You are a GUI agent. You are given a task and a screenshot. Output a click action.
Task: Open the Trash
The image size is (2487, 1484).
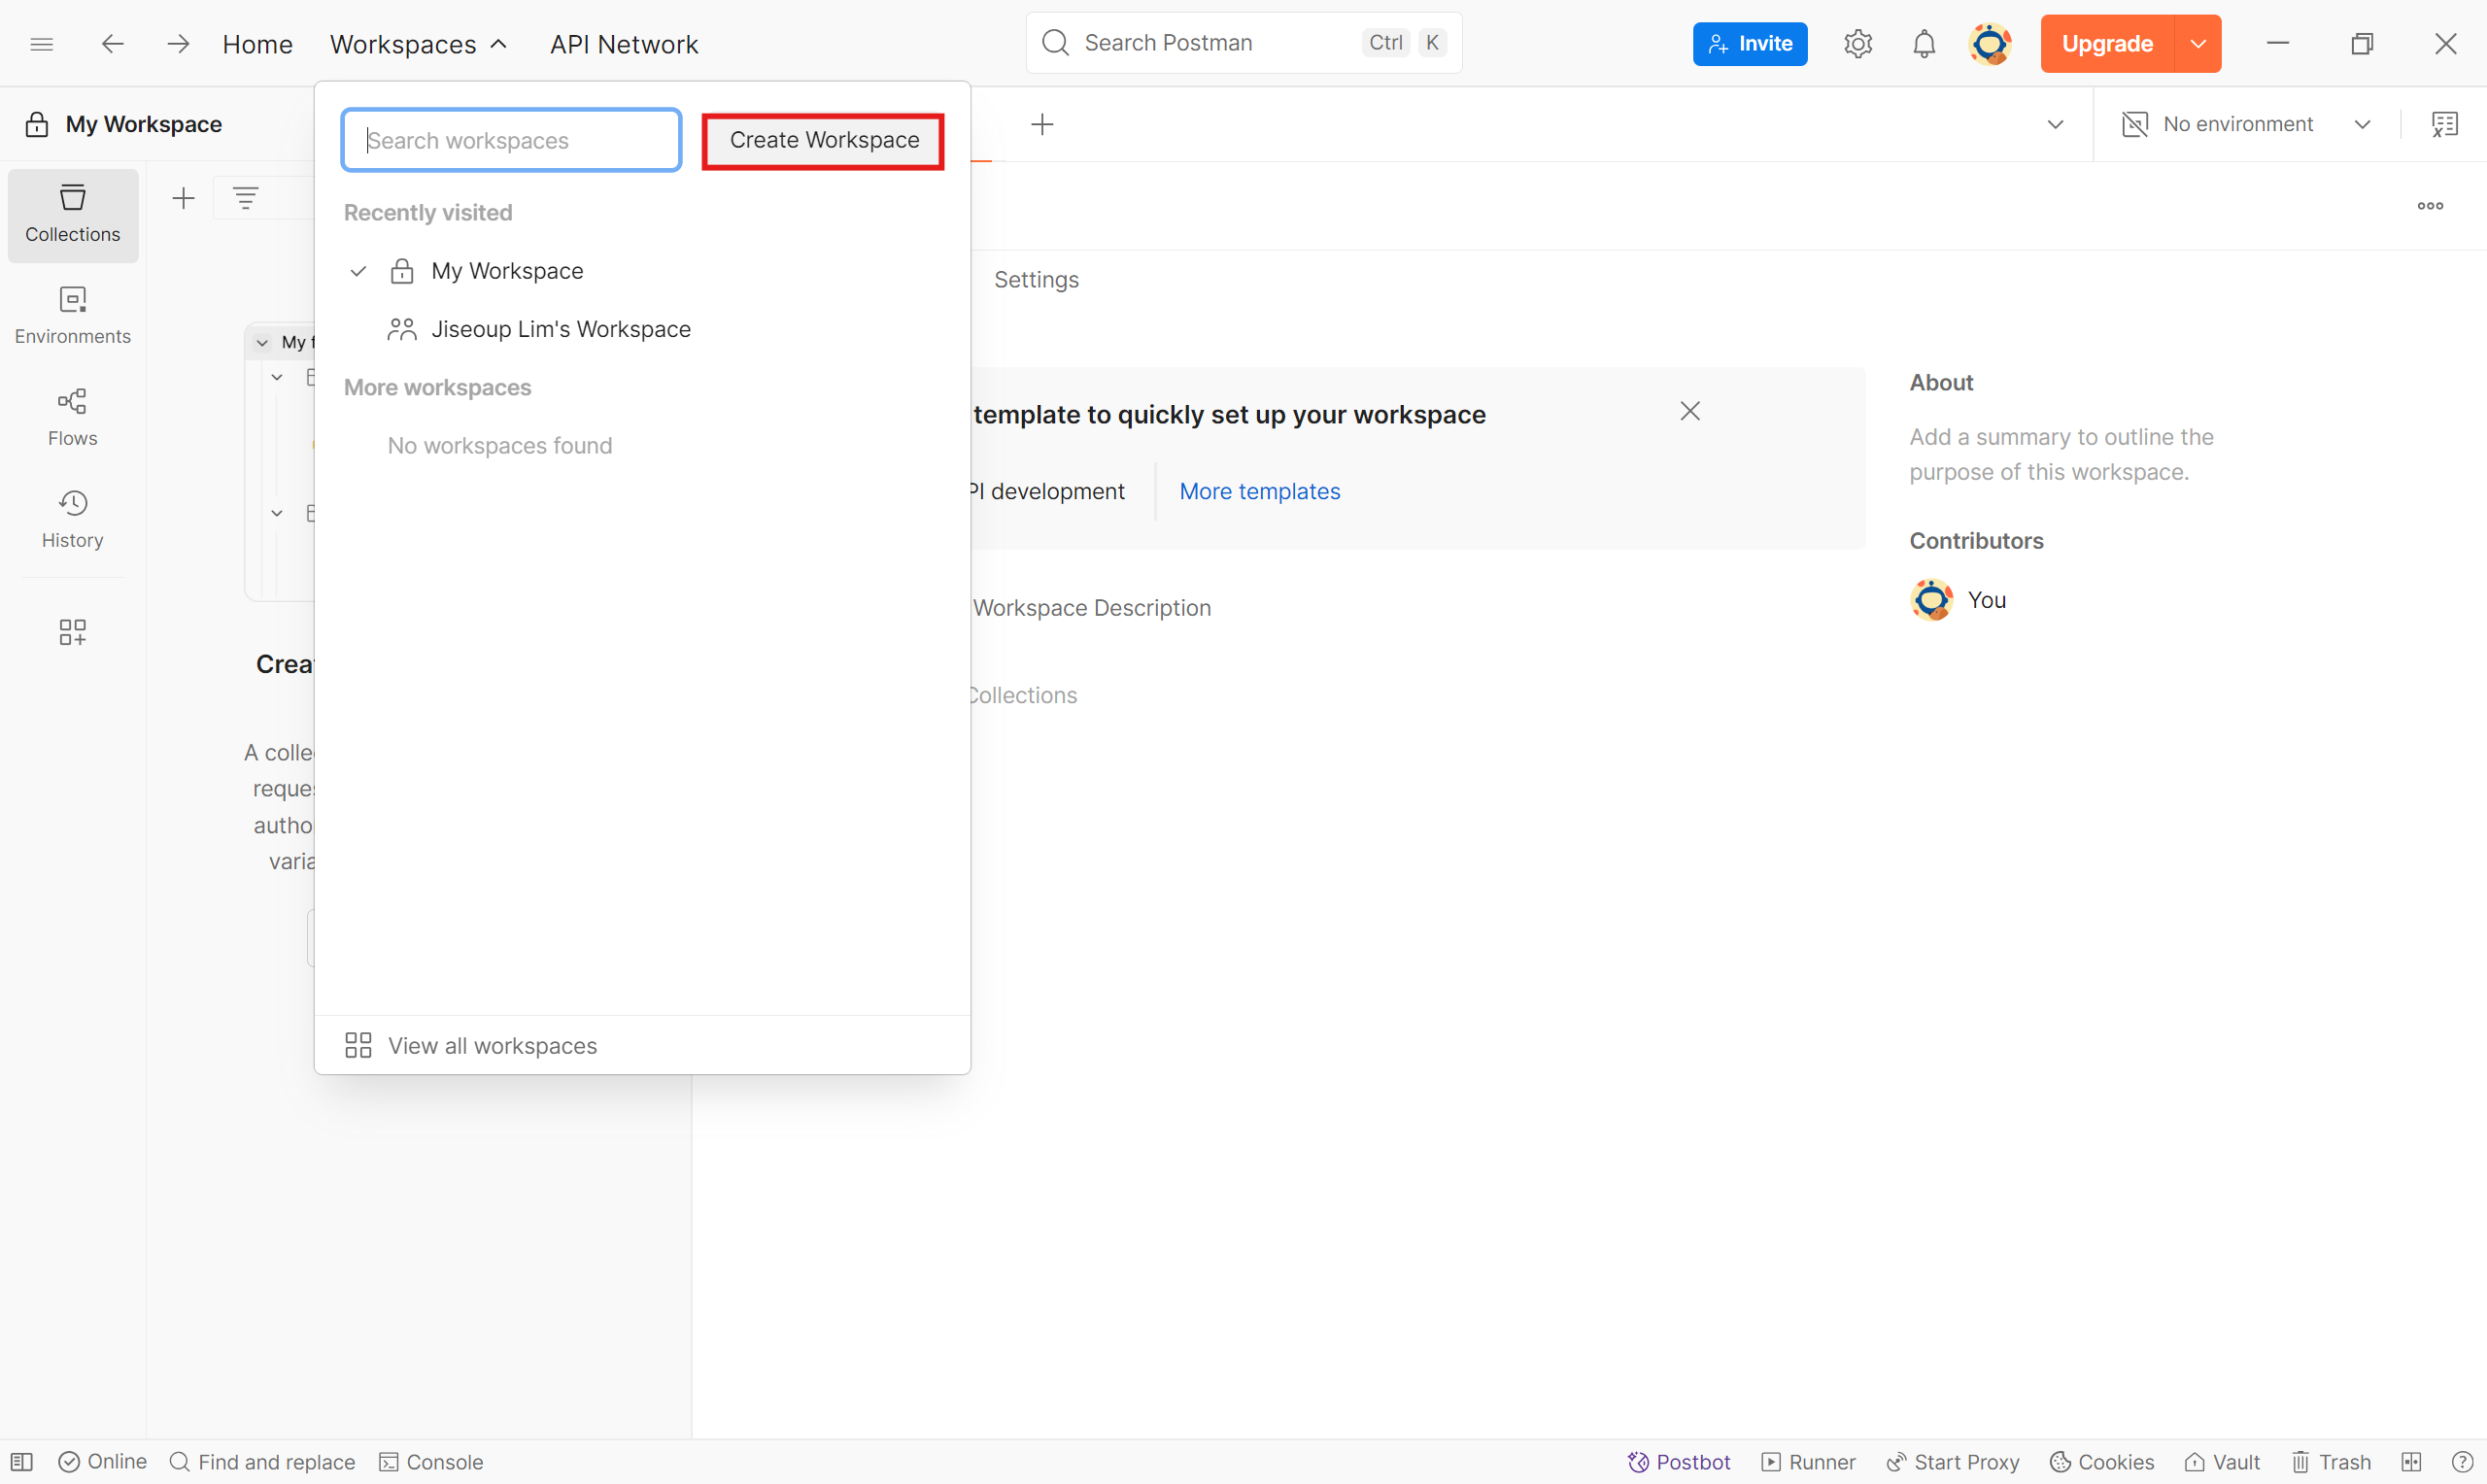click(x=2331, y=1462)
